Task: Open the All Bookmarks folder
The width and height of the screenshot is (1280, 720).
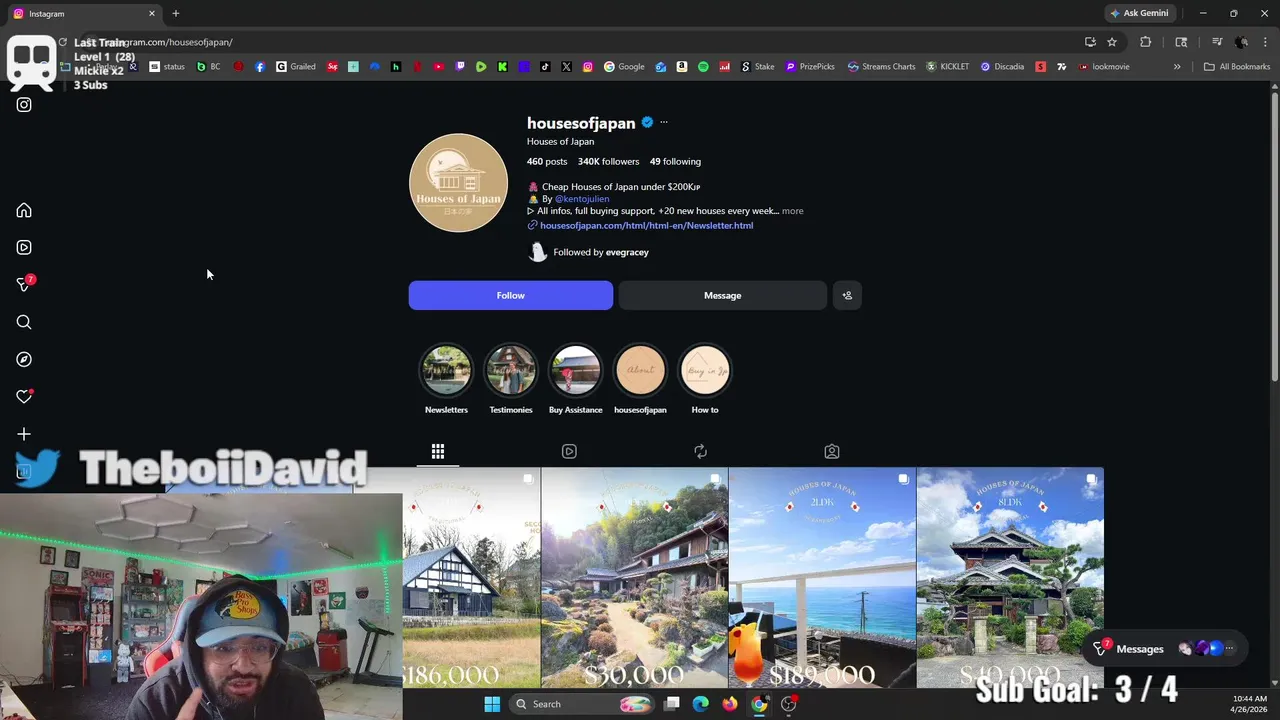Action: (x=1237, y=67)
